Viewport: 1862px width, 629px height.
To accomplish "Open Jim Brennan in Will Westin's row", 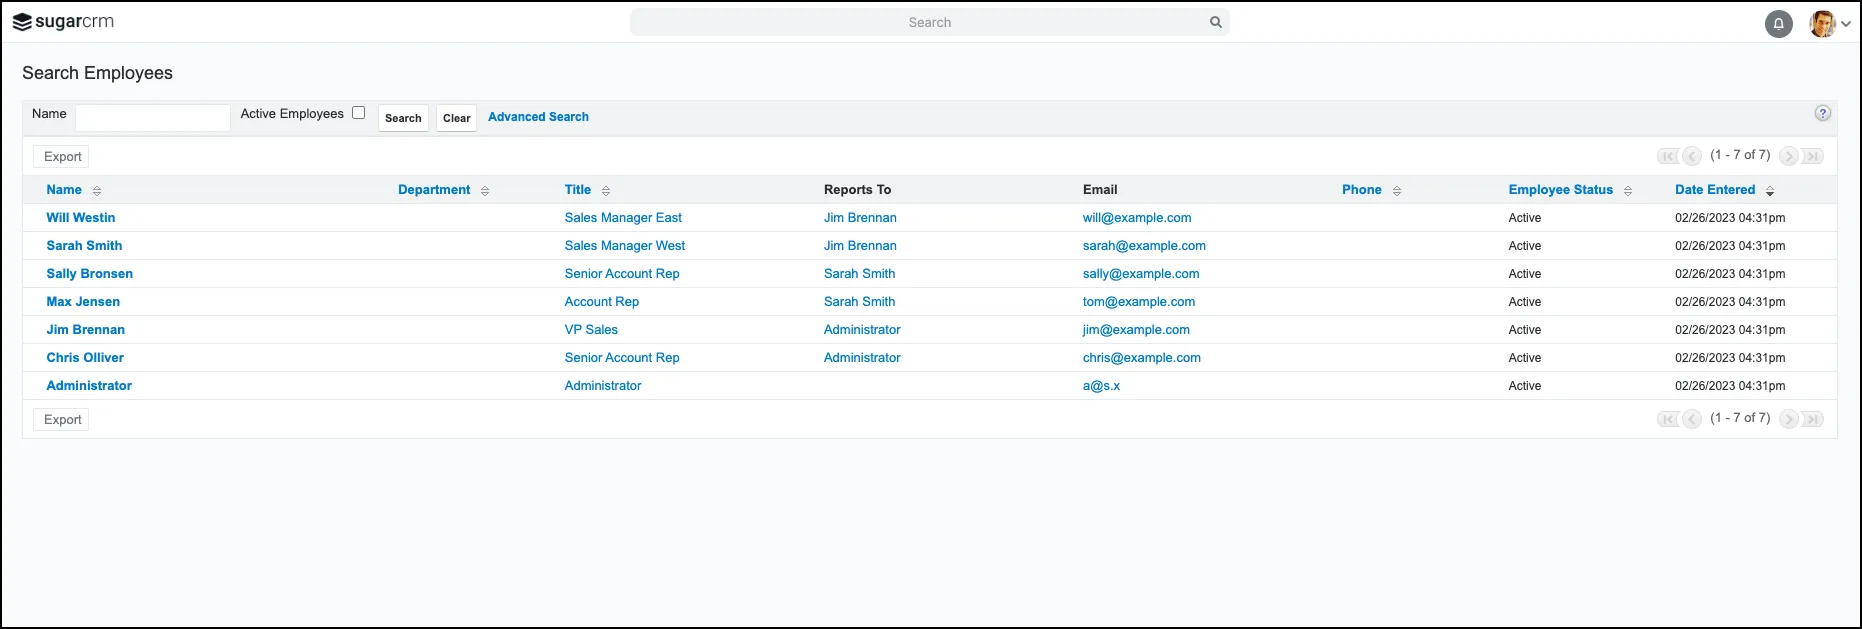I will tap(860, 218).
